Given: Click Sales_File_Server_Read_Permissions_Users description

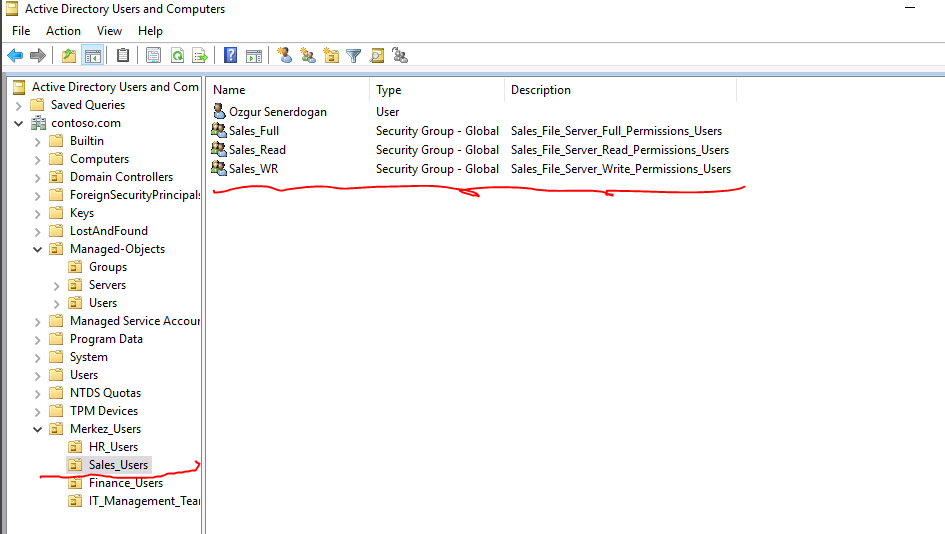Looking at the screenshot, I should (x=620, y=149).
